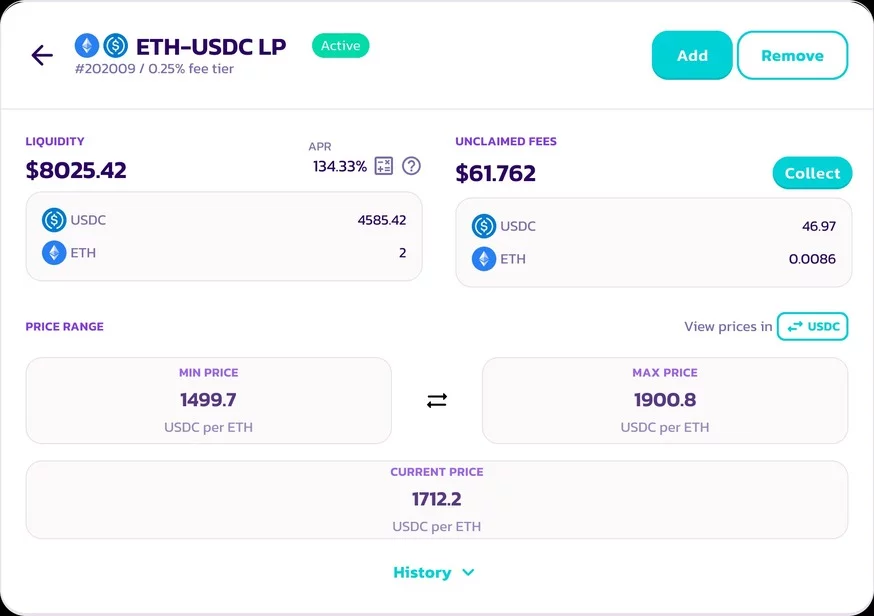Viewport: 874px width, 616px height.
Task: Toggle View prices in USDC
Action: click(812, 326)
